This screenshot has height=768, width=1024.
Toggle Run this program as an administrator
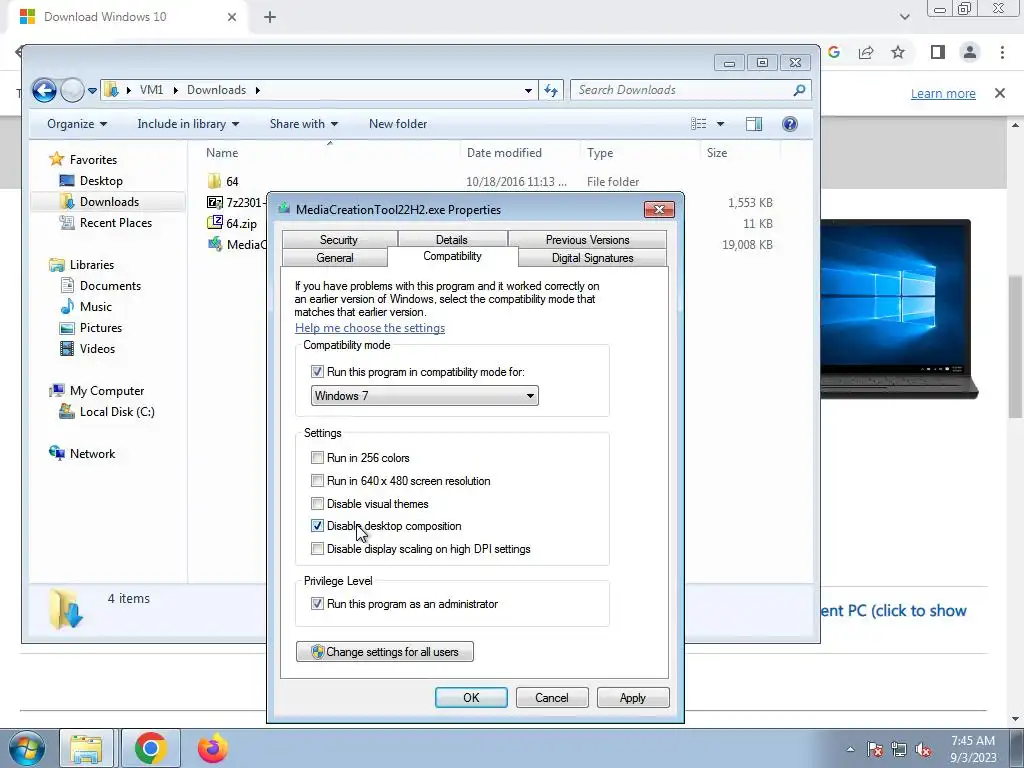(x=317, y=604)
